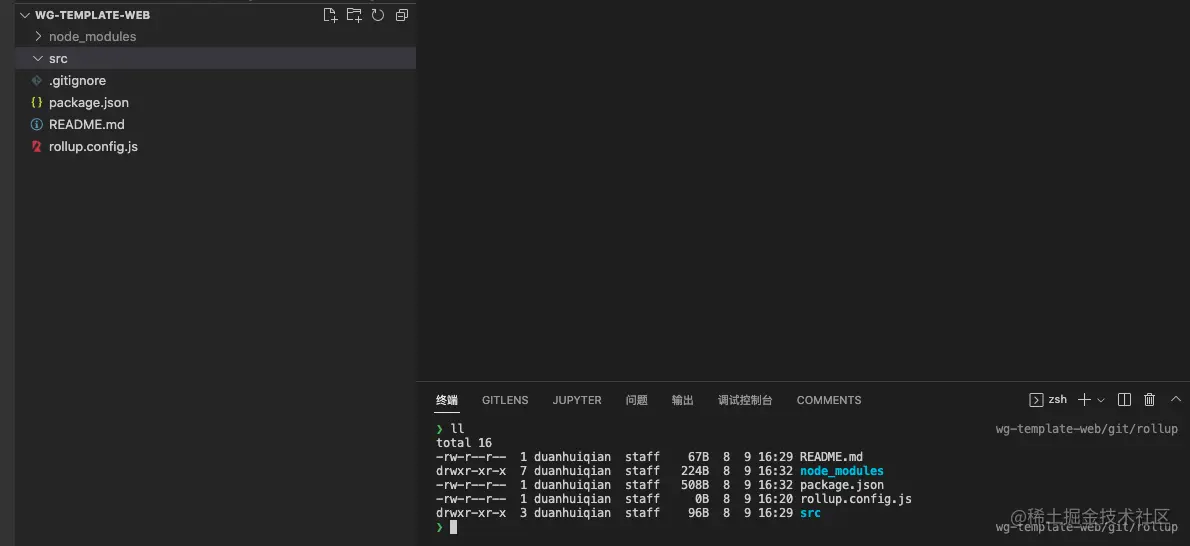Click rollup.config.js in terminal output
The height and width of the screenshot is (546, 1190).
click(855, 499)
